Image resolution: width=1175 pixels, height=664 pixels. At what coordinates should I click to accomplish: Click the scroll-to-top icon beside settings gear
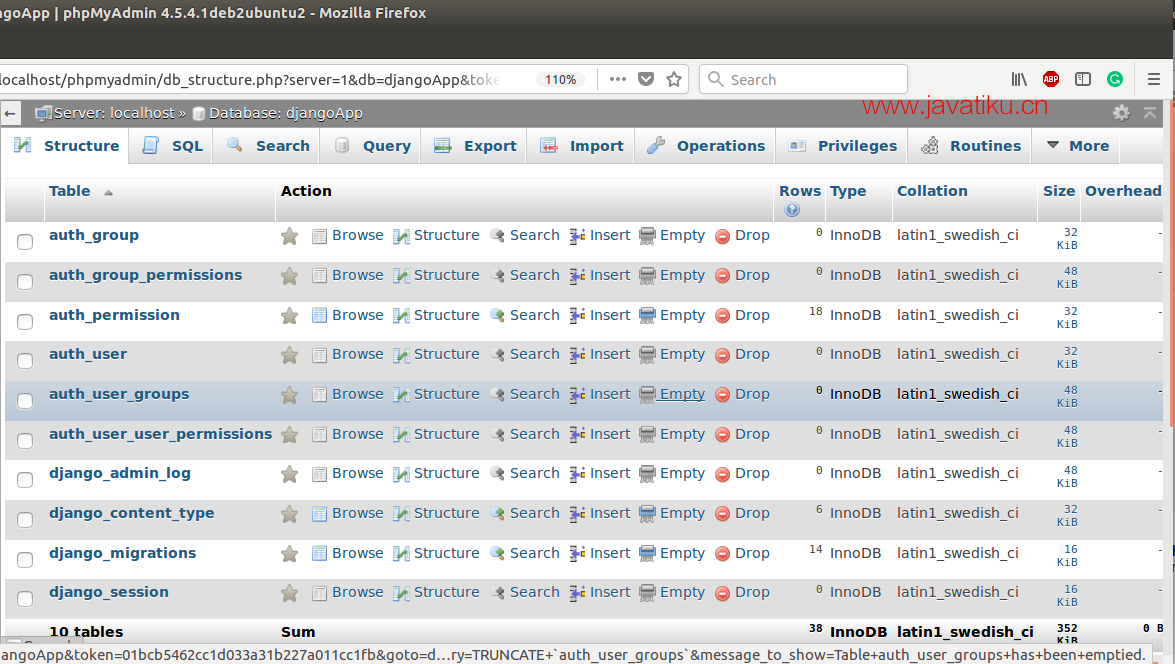coord(1150,113)
